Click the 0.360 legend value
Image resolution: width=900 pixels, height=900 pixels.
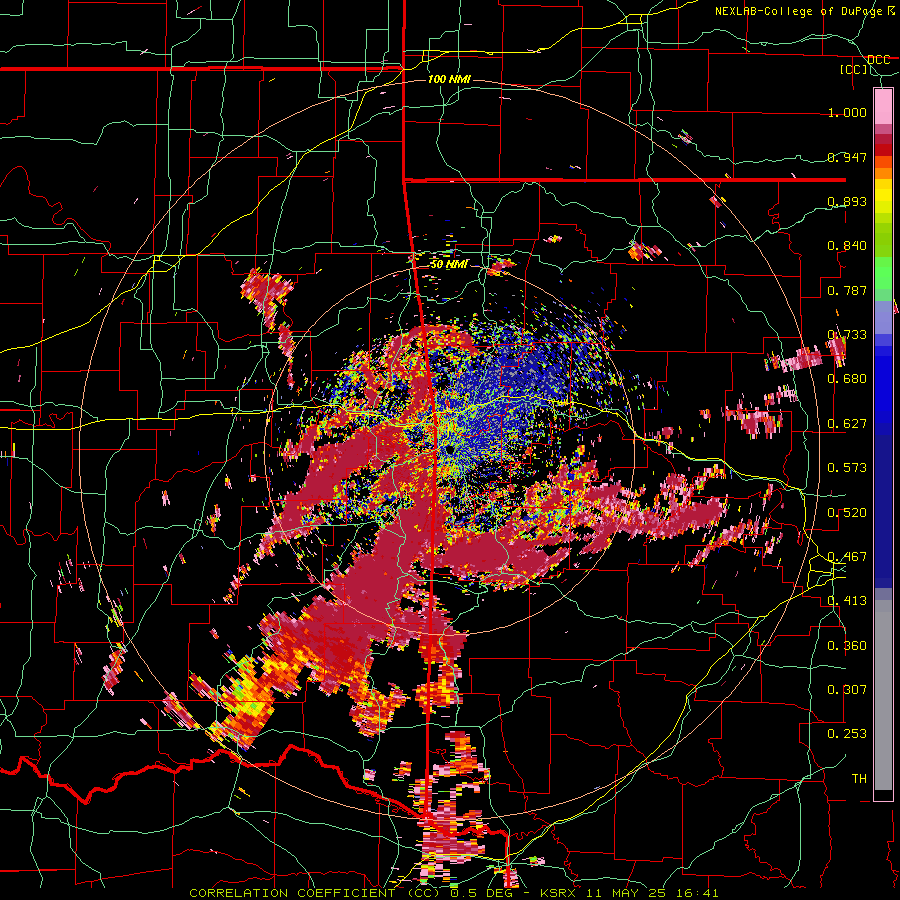pyautogui.click(x=847, y=646)
